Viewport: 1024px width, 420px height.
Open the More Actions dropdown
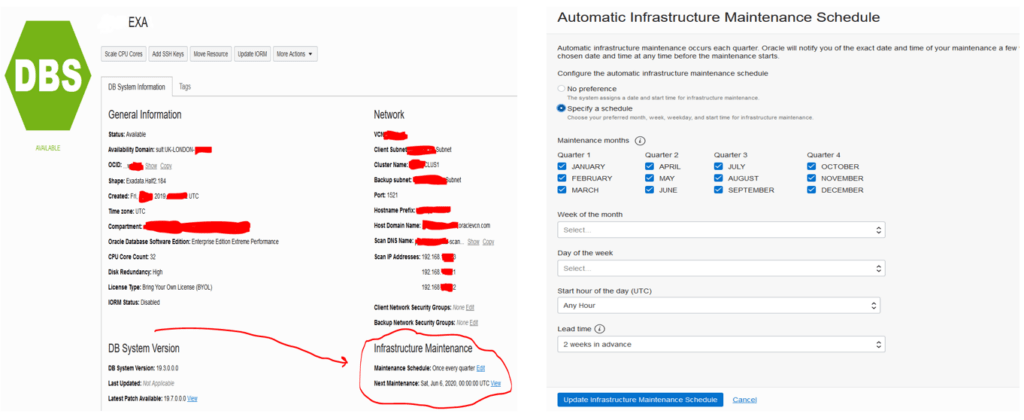click(295, 54)
